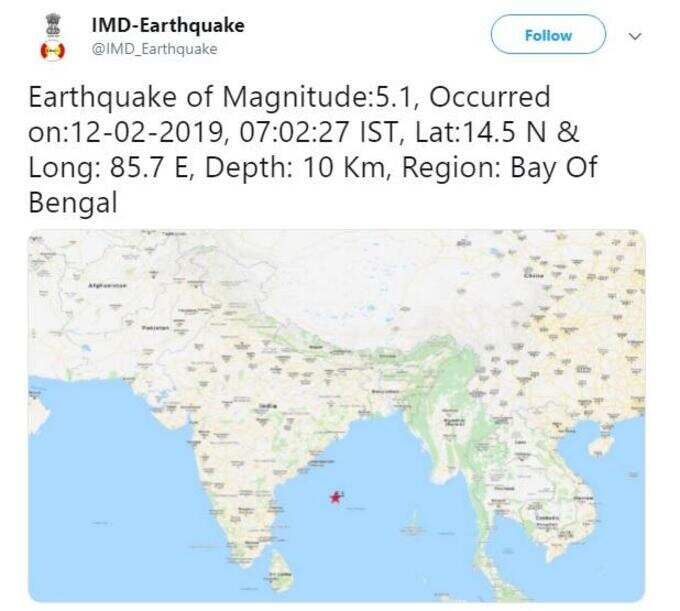The image size is (680, 611).
Task: Click the Myanmar label on map
Action: click(454, 422)
